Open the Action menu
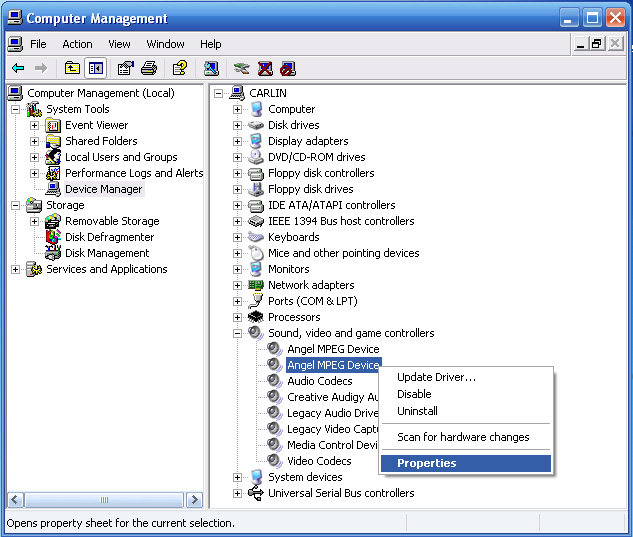633x537 pixels. point(77,44)
